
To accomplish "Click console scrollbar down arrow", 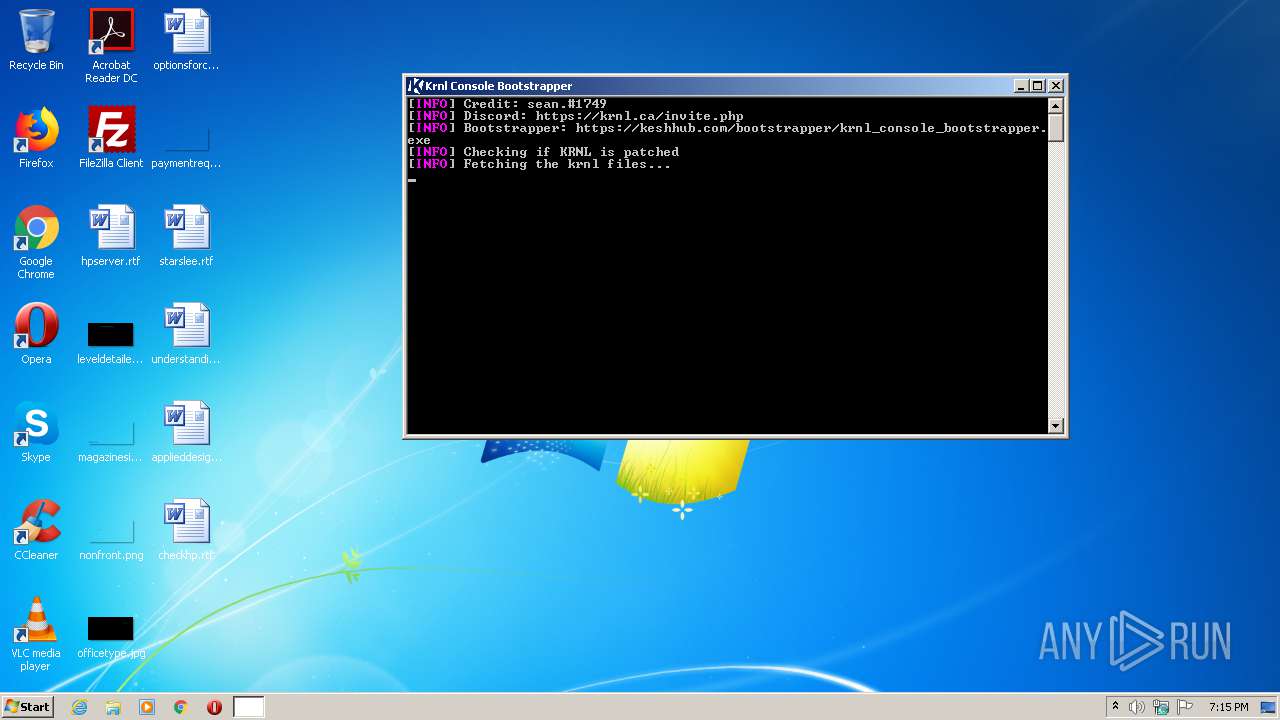I will pyautogui.click(x=1055, y=425).
